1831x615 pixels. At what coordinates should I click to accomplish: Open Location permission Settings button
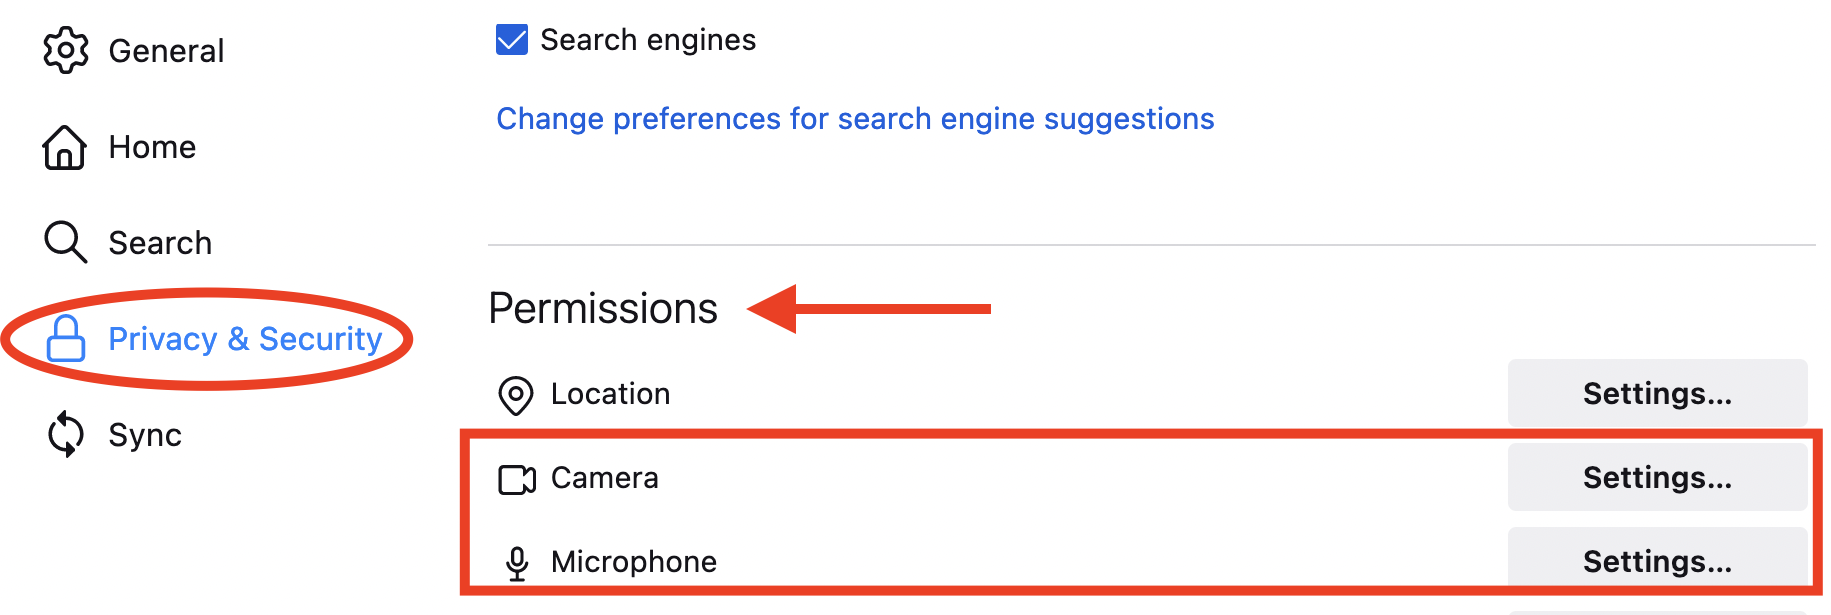click(x=1657, y=393)
